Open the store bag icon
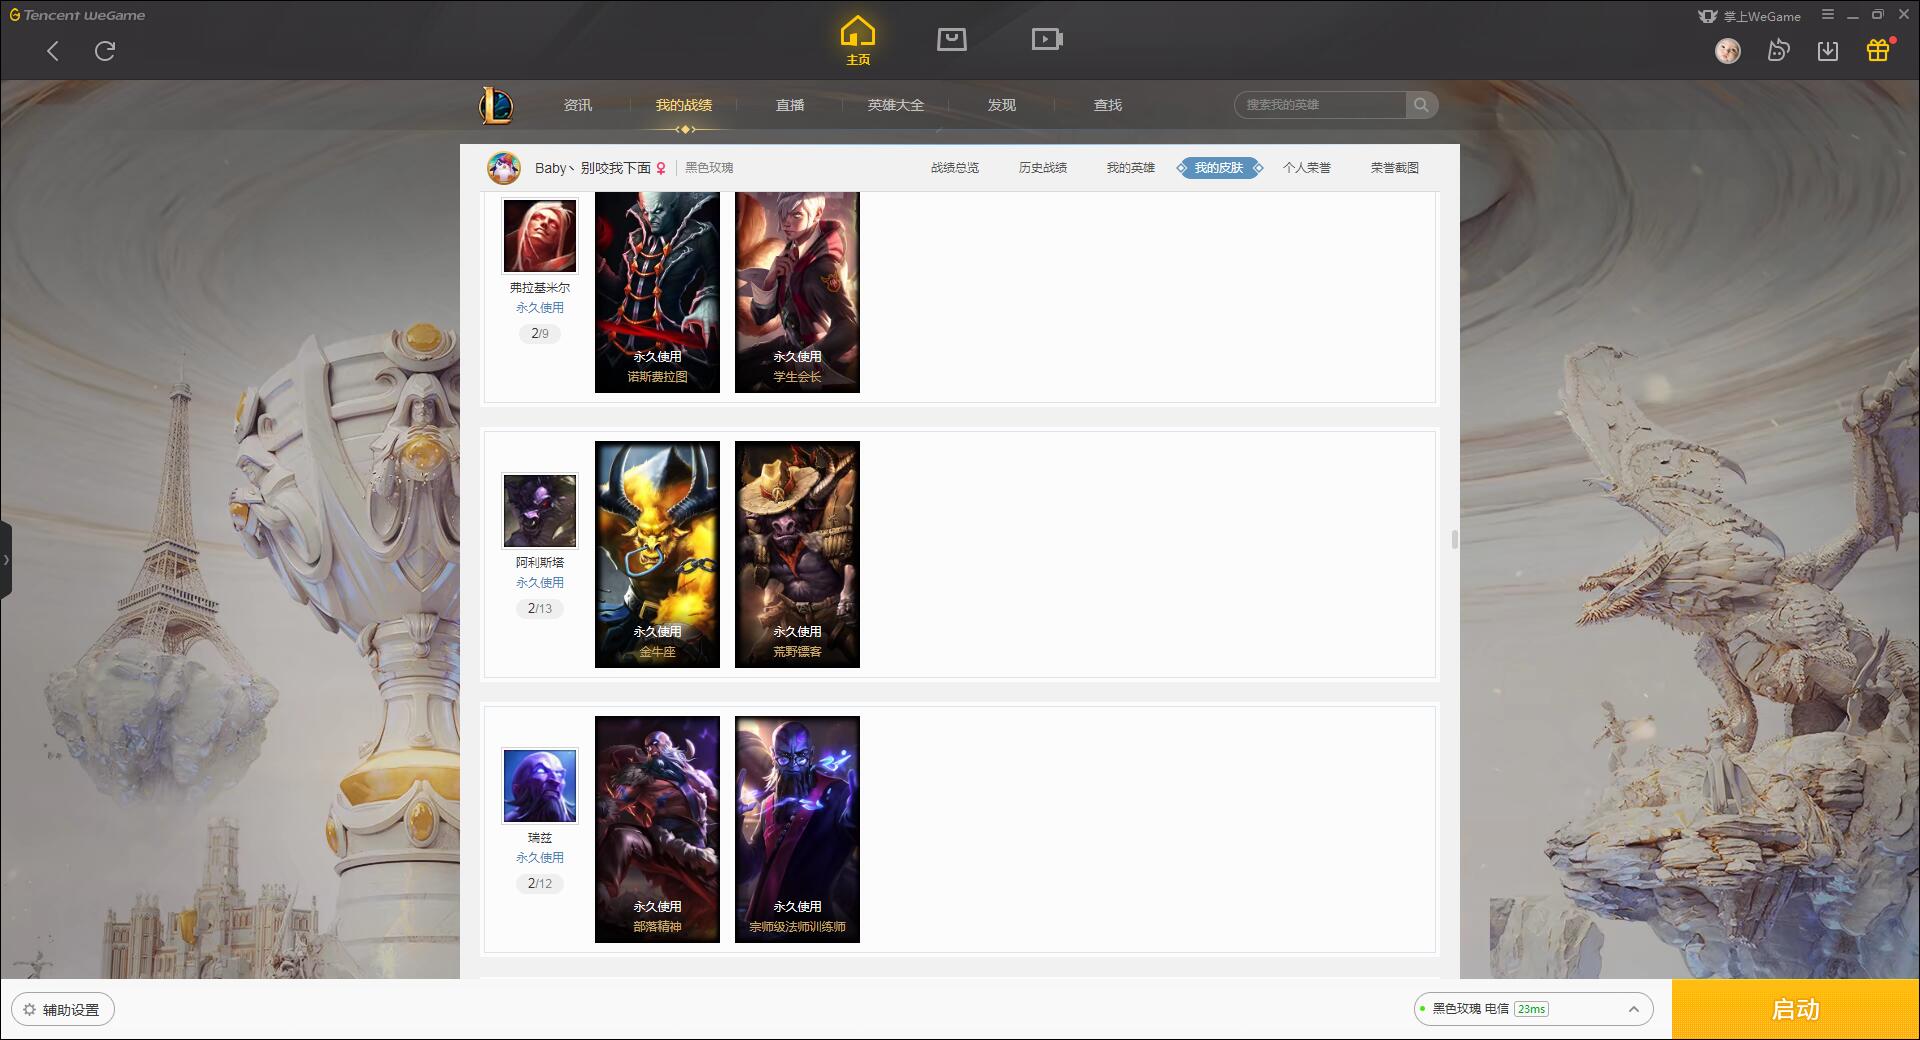 coord(952,39)
